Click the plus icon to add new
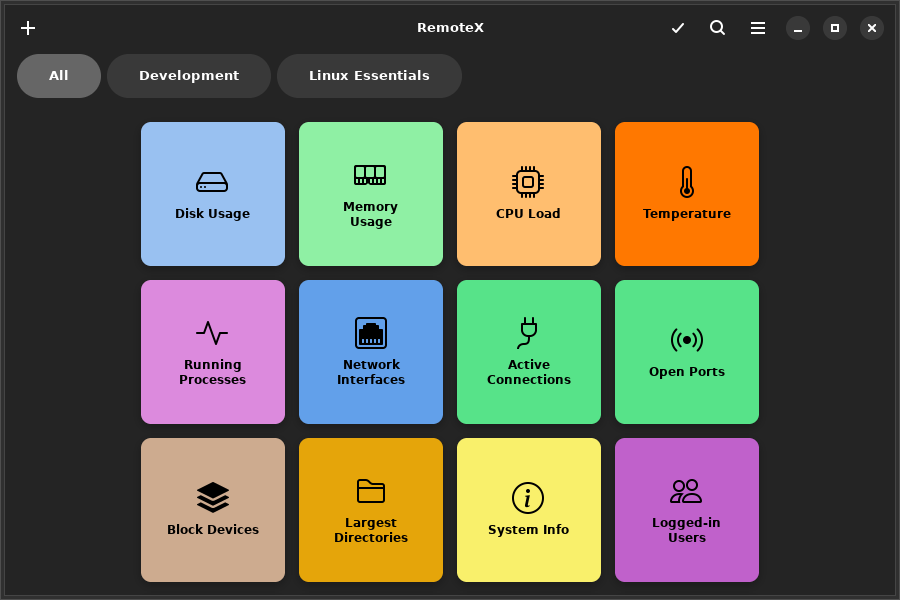900x600 pixels. (x=28, y=28)
